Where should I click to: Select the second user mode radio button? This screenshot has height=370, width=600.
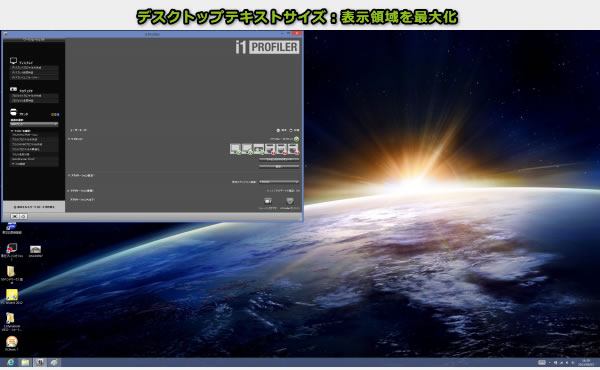291,130
